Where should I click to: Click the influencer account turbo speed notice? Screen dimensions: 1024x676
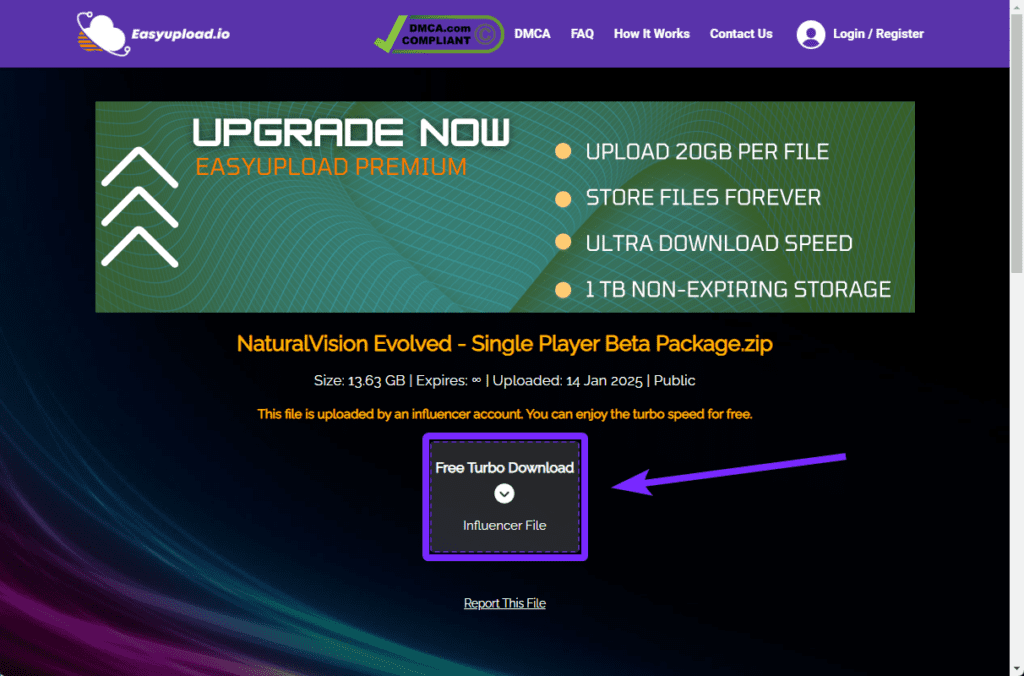coord(505,414)
